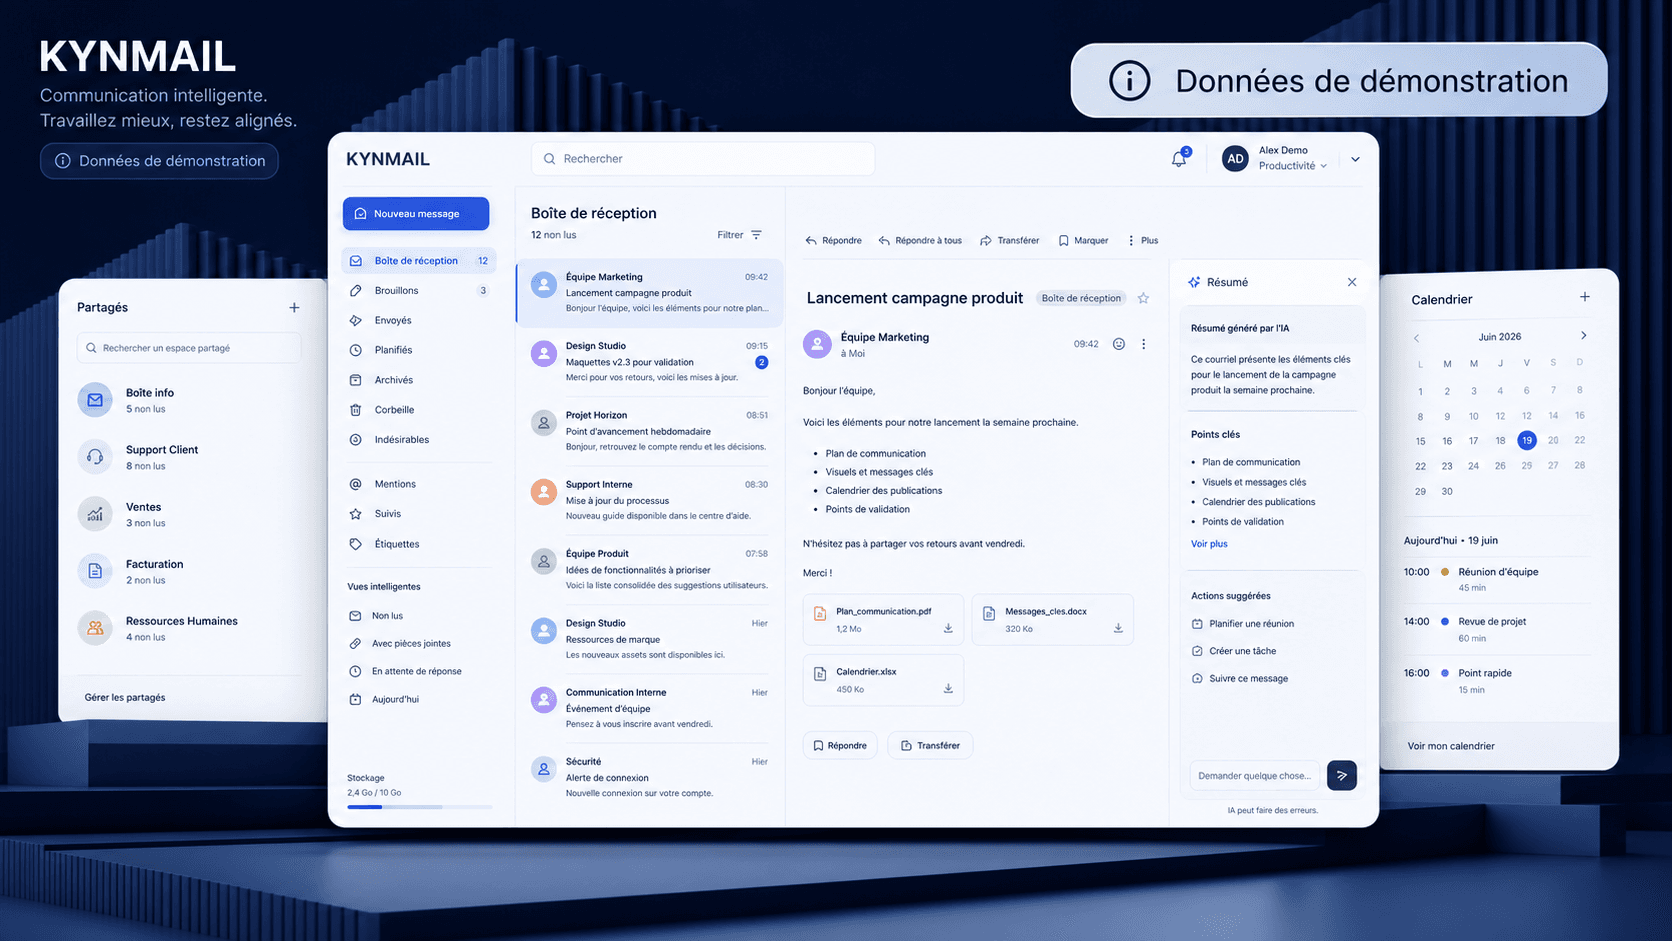
Task: Open the Plus overflow menu
Action: 1142,241
